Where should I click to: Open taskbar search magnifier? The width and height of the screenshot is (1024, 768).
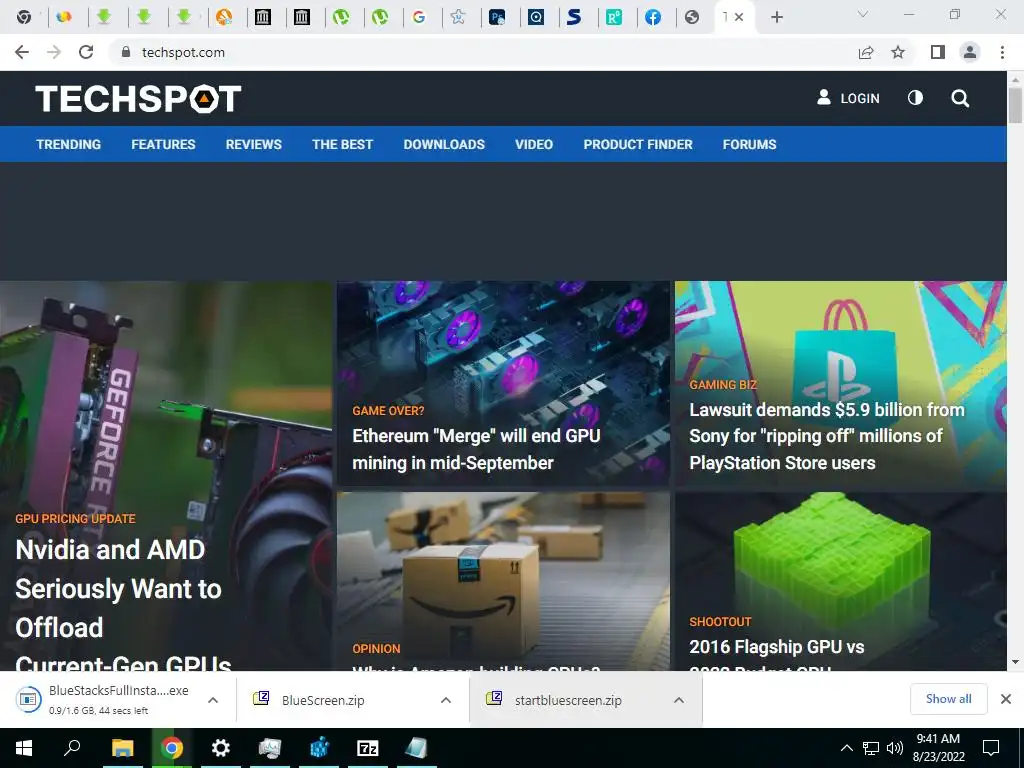pos(72,748)
